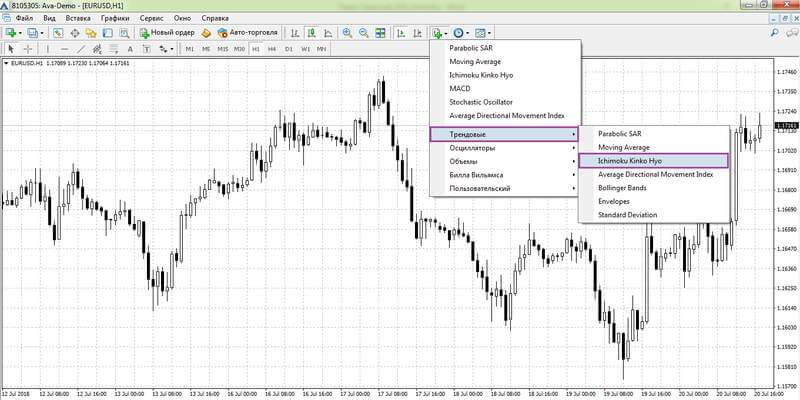Switch timeframe to M15
The height and width of the screenshot is (400, 800).
pos(223,49)
